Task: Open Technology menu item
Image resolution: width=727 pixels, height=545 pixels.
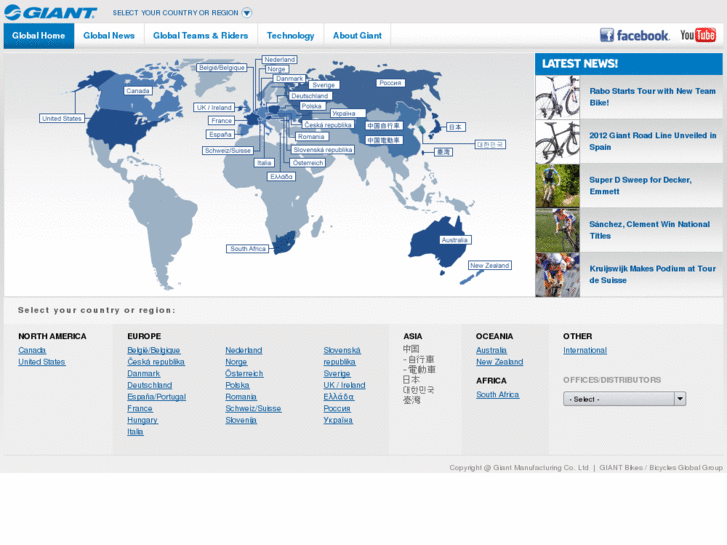Action: [x=291, y=36]
